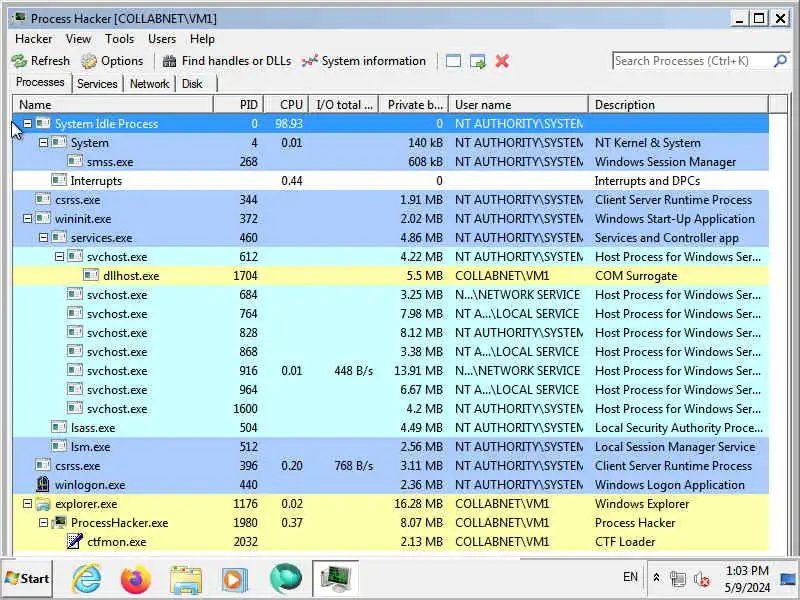Viewport: 800px width, 600px height.
Task: Sort by the Name column header
Action: click(x=113, y=105)
